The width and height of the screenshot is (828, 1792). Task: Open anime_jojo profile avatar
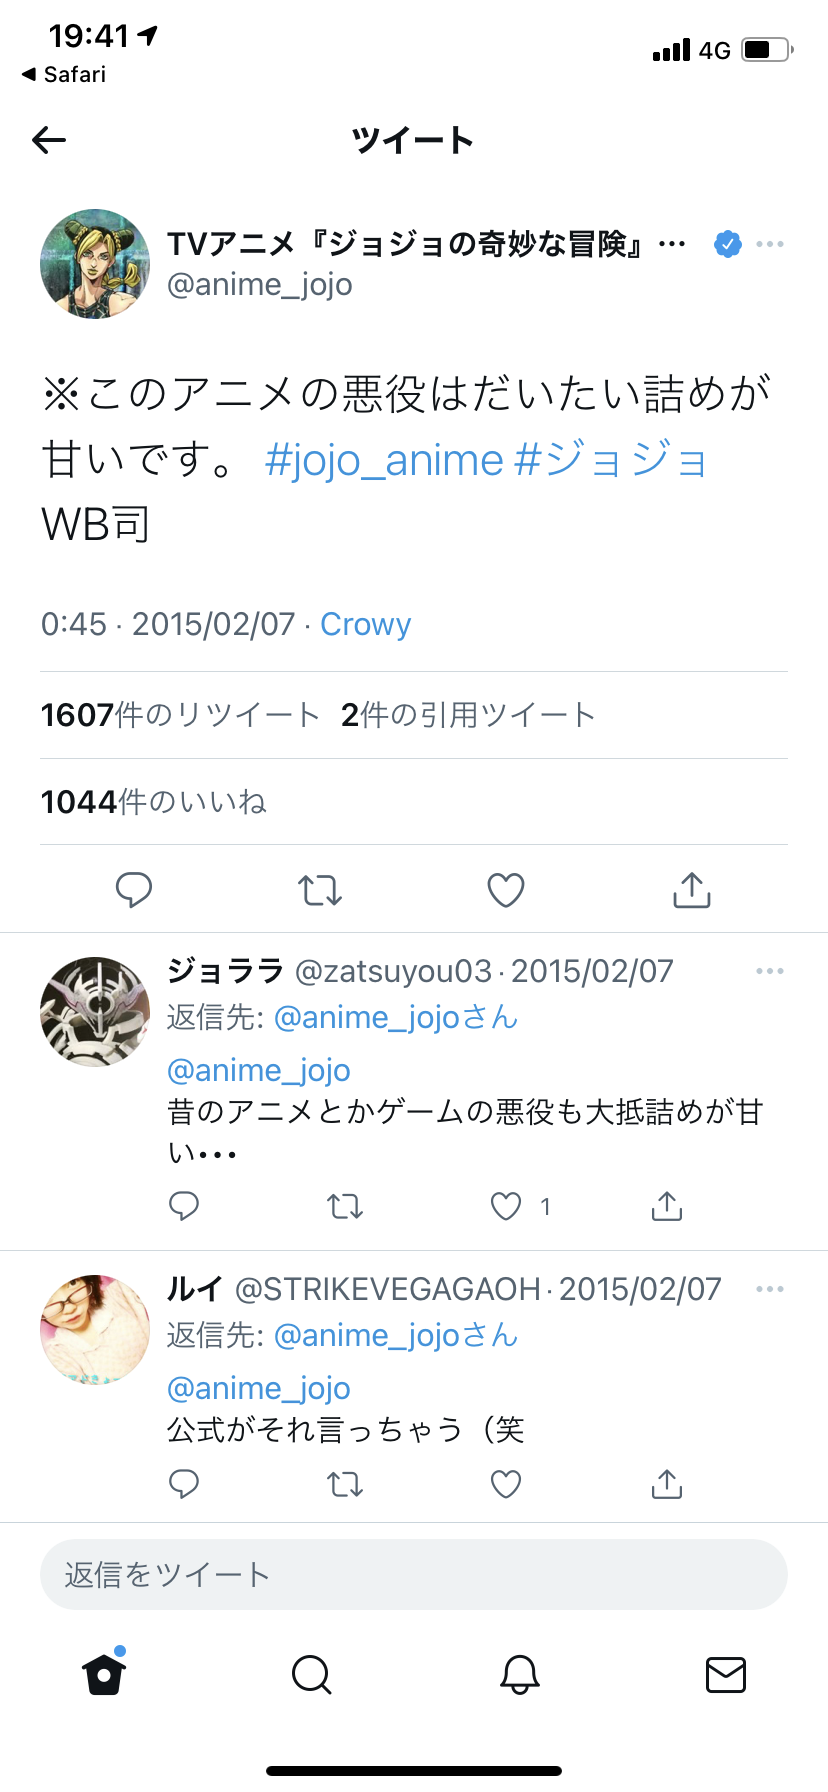pos(95,264)
